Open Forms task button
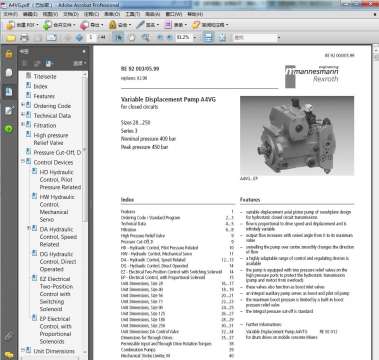 click(x=175, y=25)
